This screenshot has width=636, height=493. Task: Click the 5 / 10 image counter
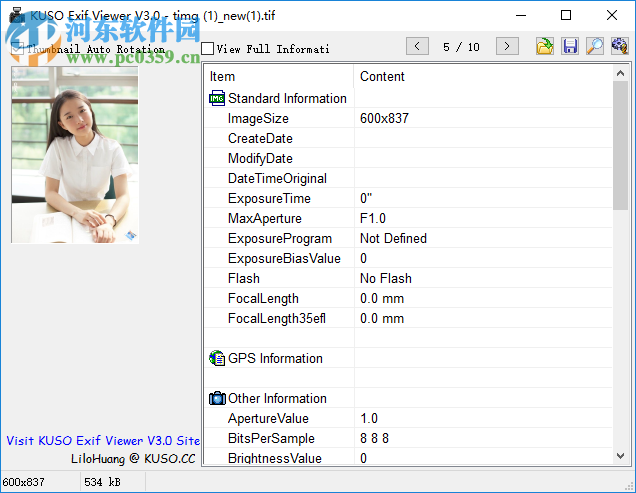tap(461, 47)
